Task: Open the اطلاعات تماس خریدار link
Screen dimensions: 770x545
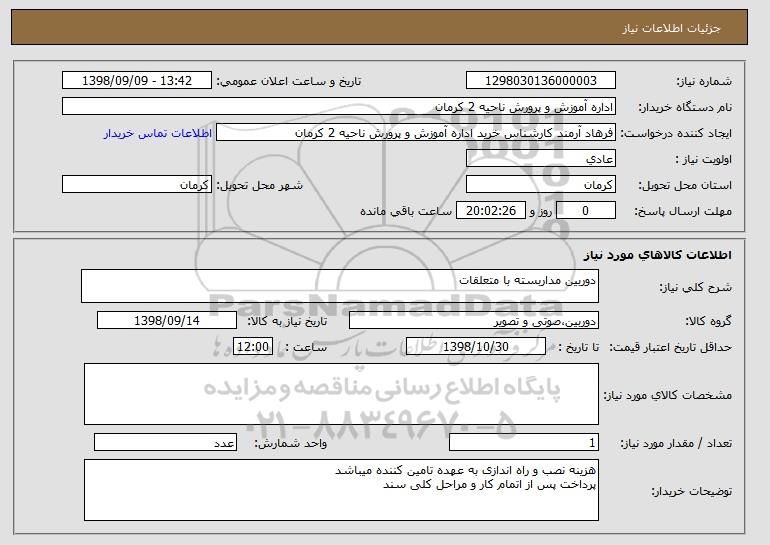Action: pos(158,133)
